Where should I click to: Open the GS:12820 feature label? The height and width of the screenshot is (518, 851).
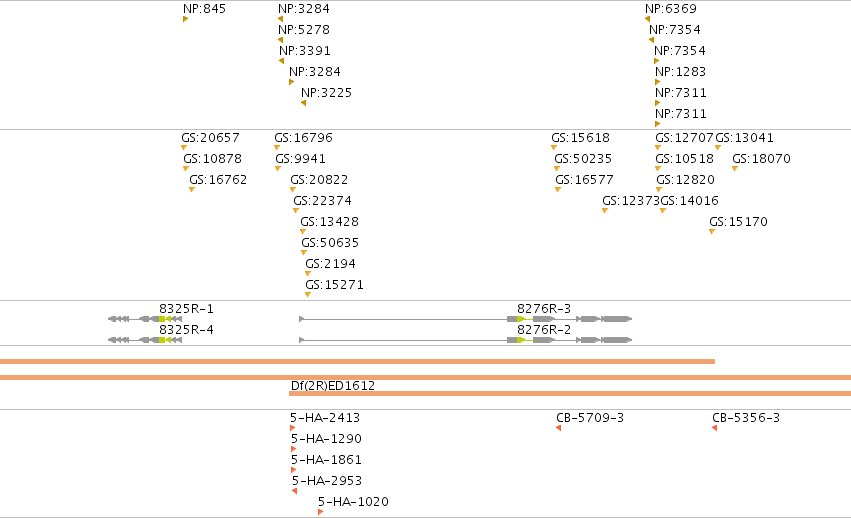pyautogui.click(x=685, y=180)
